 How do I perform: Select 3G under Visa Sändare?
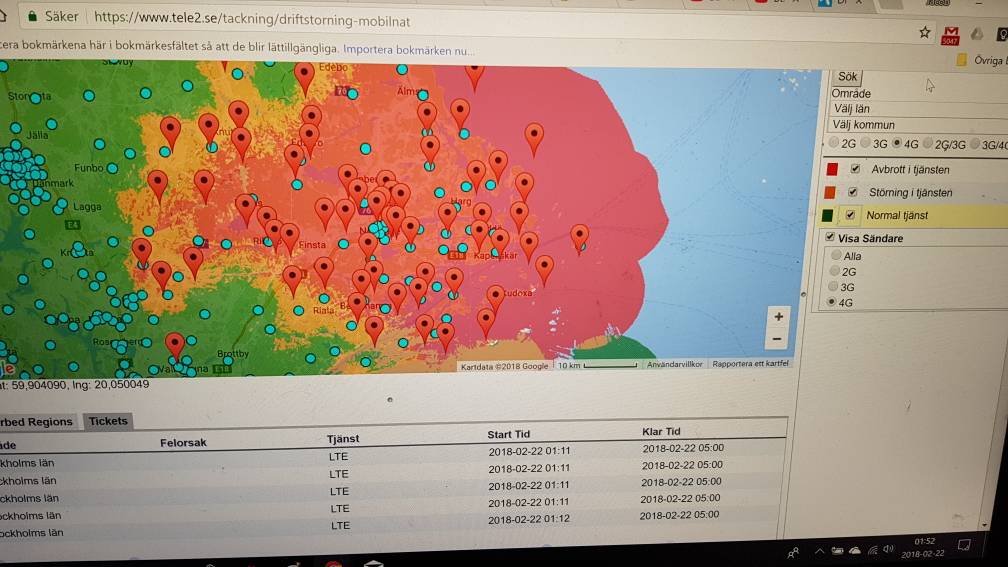point(833,286)
